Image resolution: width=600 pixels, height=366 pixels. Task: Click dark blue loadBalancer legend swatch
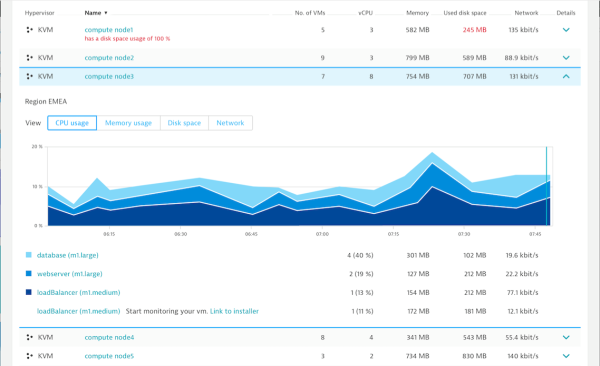pyautogui.click(x=29, y=292)
